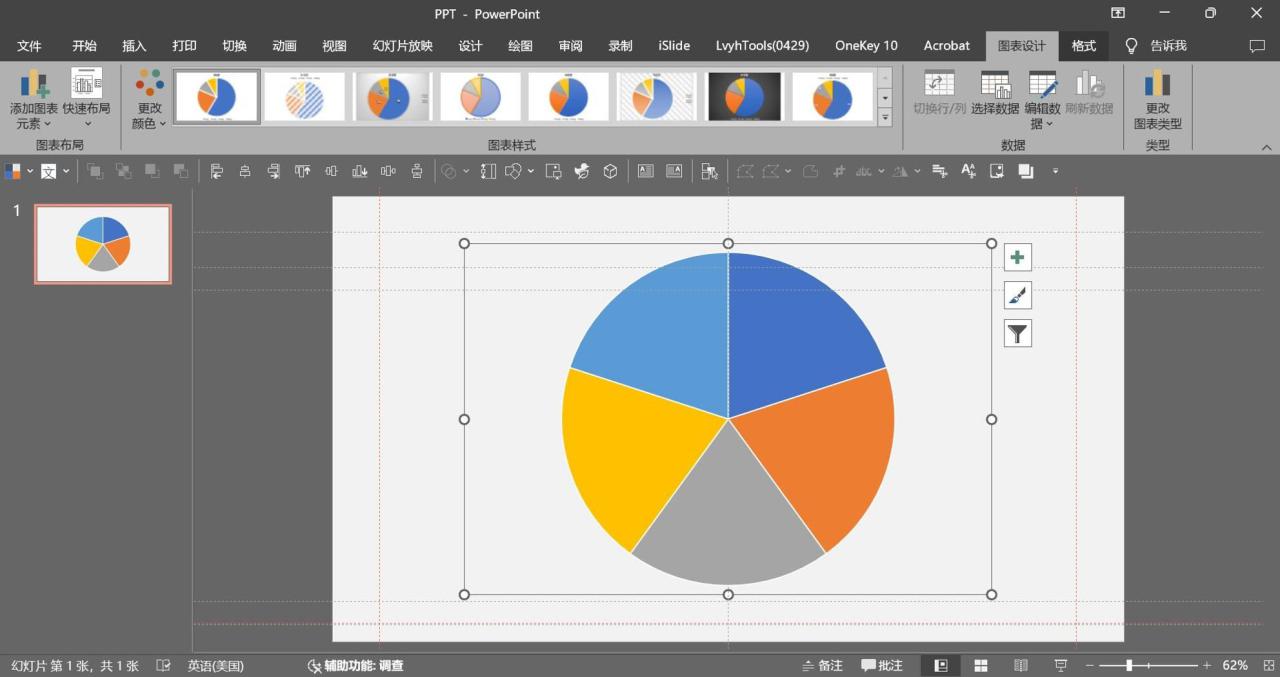
Task: Open the Chart Styles paintbrush button
Action: [x=1017, y=296]
